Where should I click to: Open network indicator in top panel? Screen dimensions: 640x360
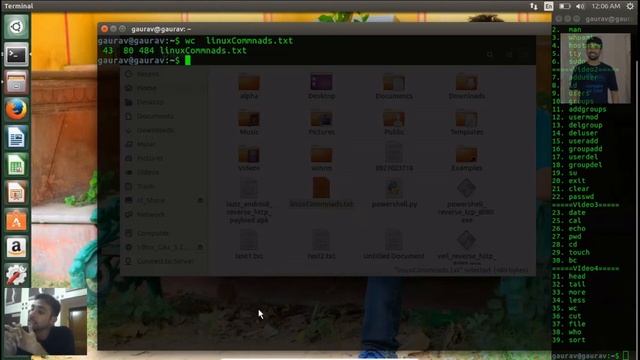534,6
